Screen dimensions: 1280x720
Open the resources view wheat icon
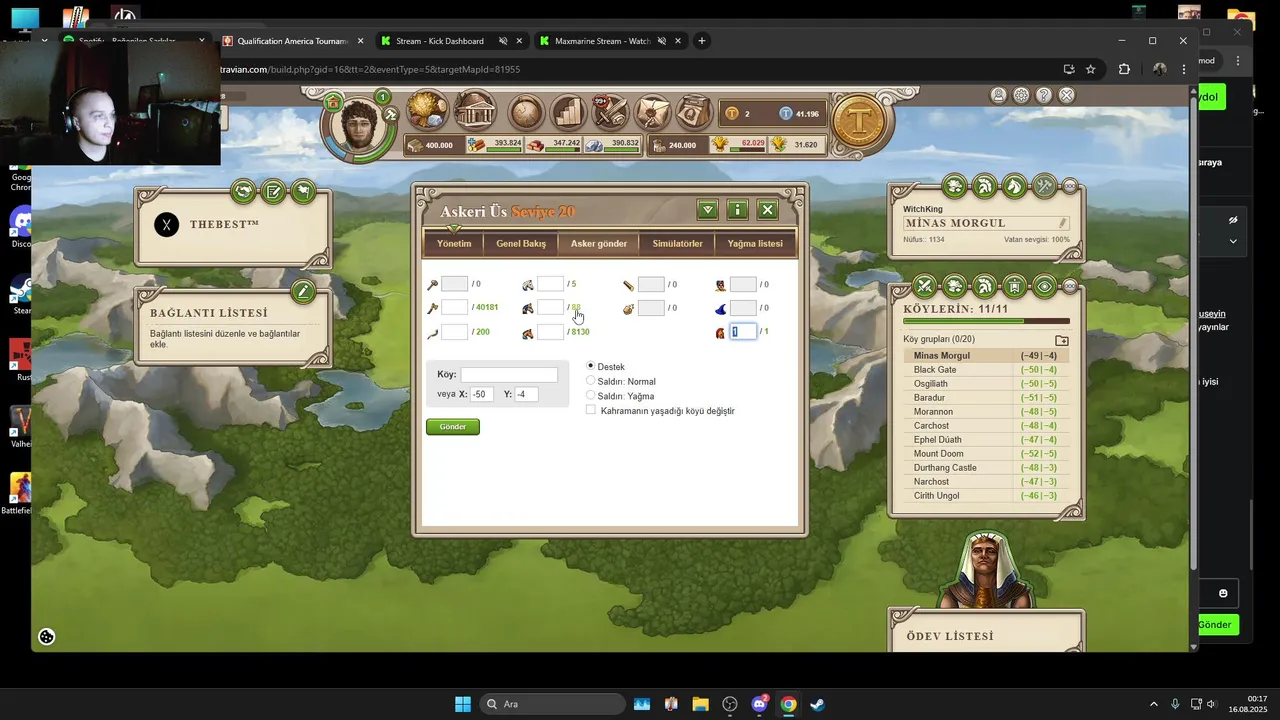pos(427,110)
